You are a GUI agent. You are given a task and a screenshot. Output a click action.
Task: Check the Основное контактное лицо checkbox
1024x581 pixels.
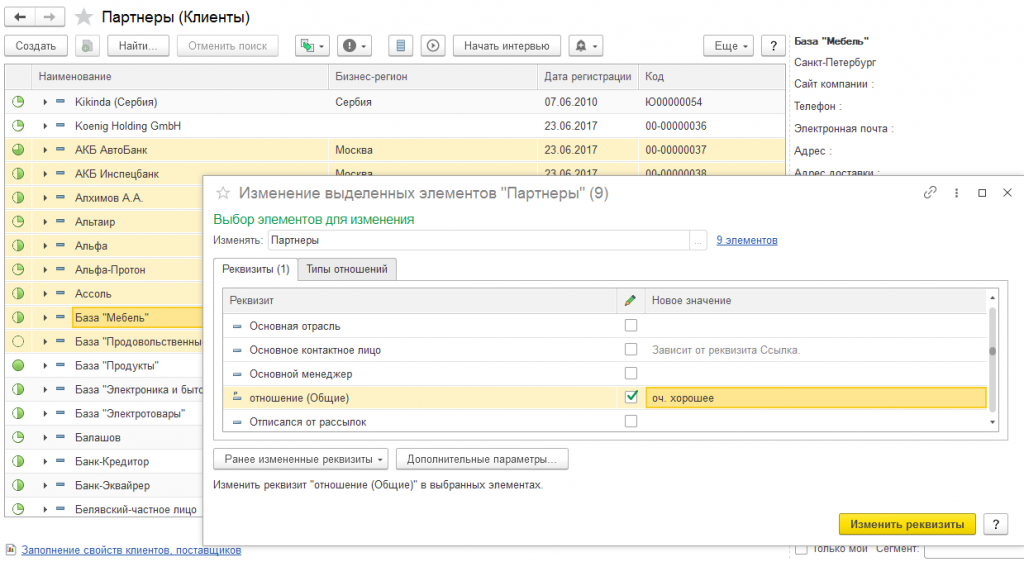point(631,349)
